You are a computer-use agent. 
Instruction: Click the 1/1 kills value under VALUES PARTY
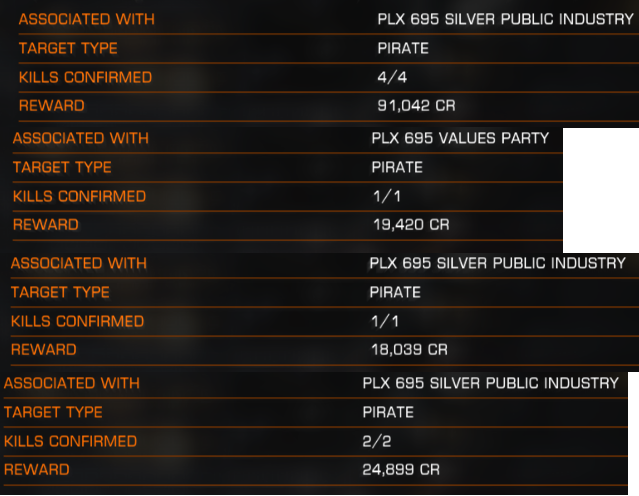coord(387,196)
